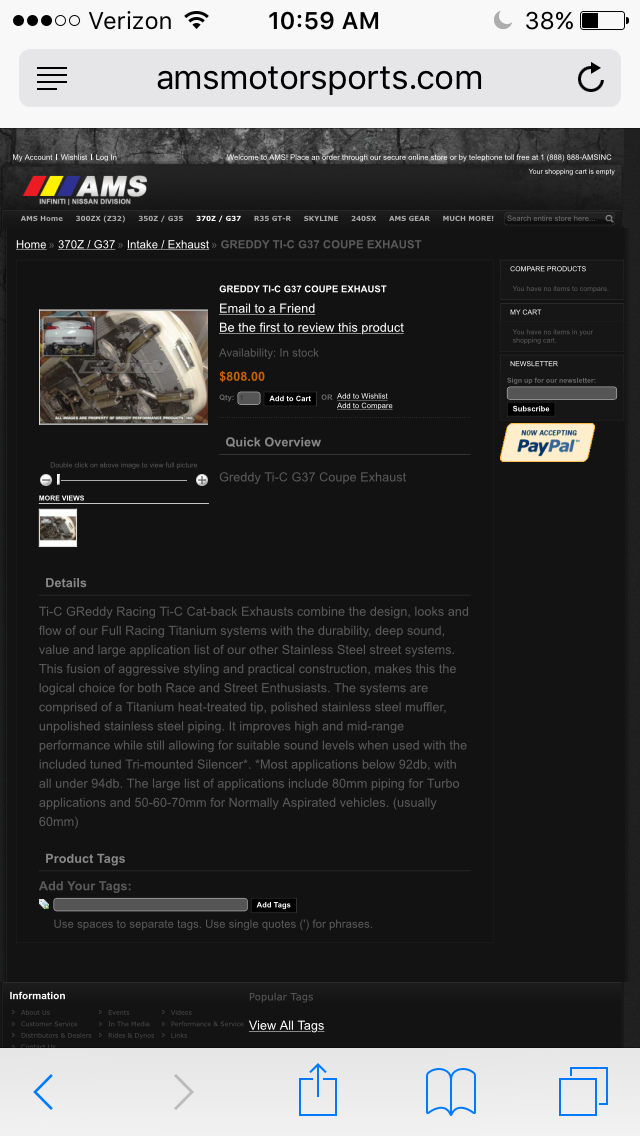The image size is (640, 1136).
Task: Tap the Safari back arrow
Action: tap(43, 1091)
